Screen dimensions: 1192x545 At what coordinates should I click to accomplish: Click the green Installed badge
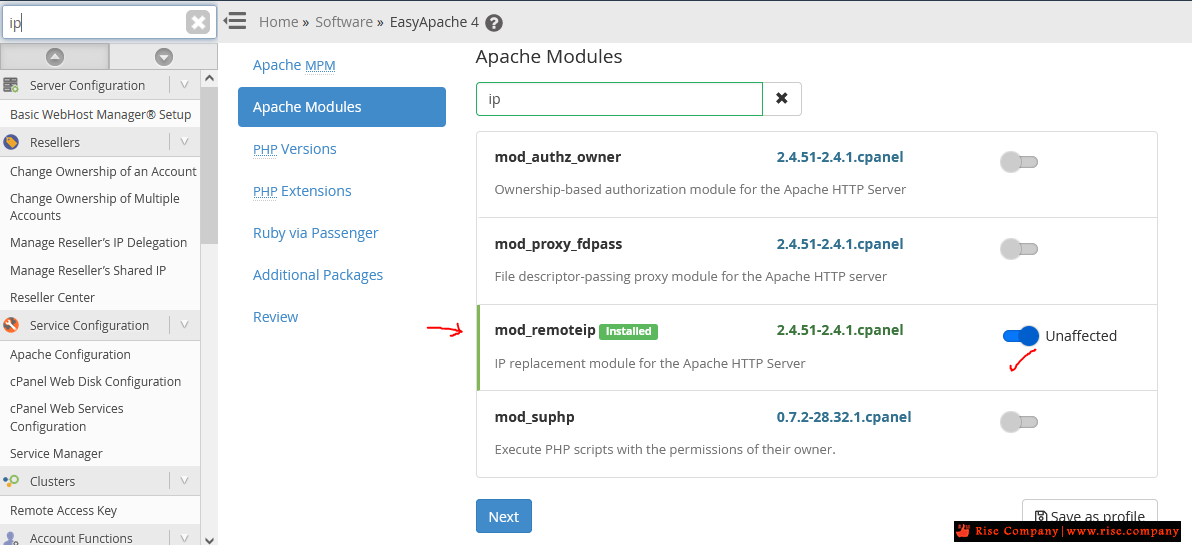(628, 331)
